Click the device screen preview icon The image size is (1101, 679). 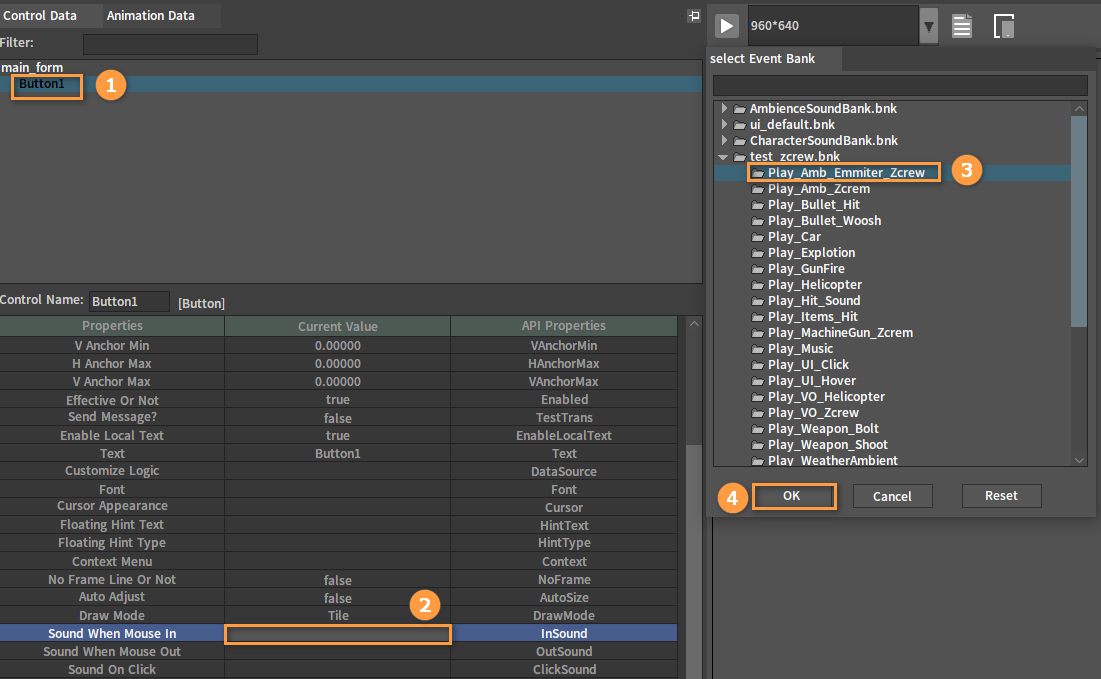point(1004,26)
